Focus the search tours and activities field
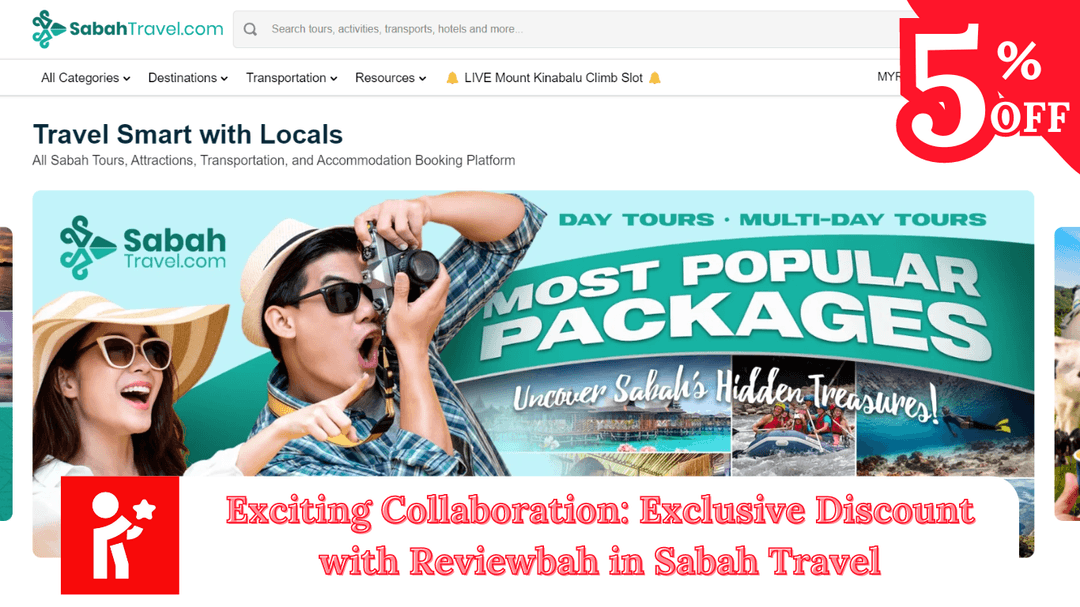This screenshot has height=607, width=1080. point(566,29)
